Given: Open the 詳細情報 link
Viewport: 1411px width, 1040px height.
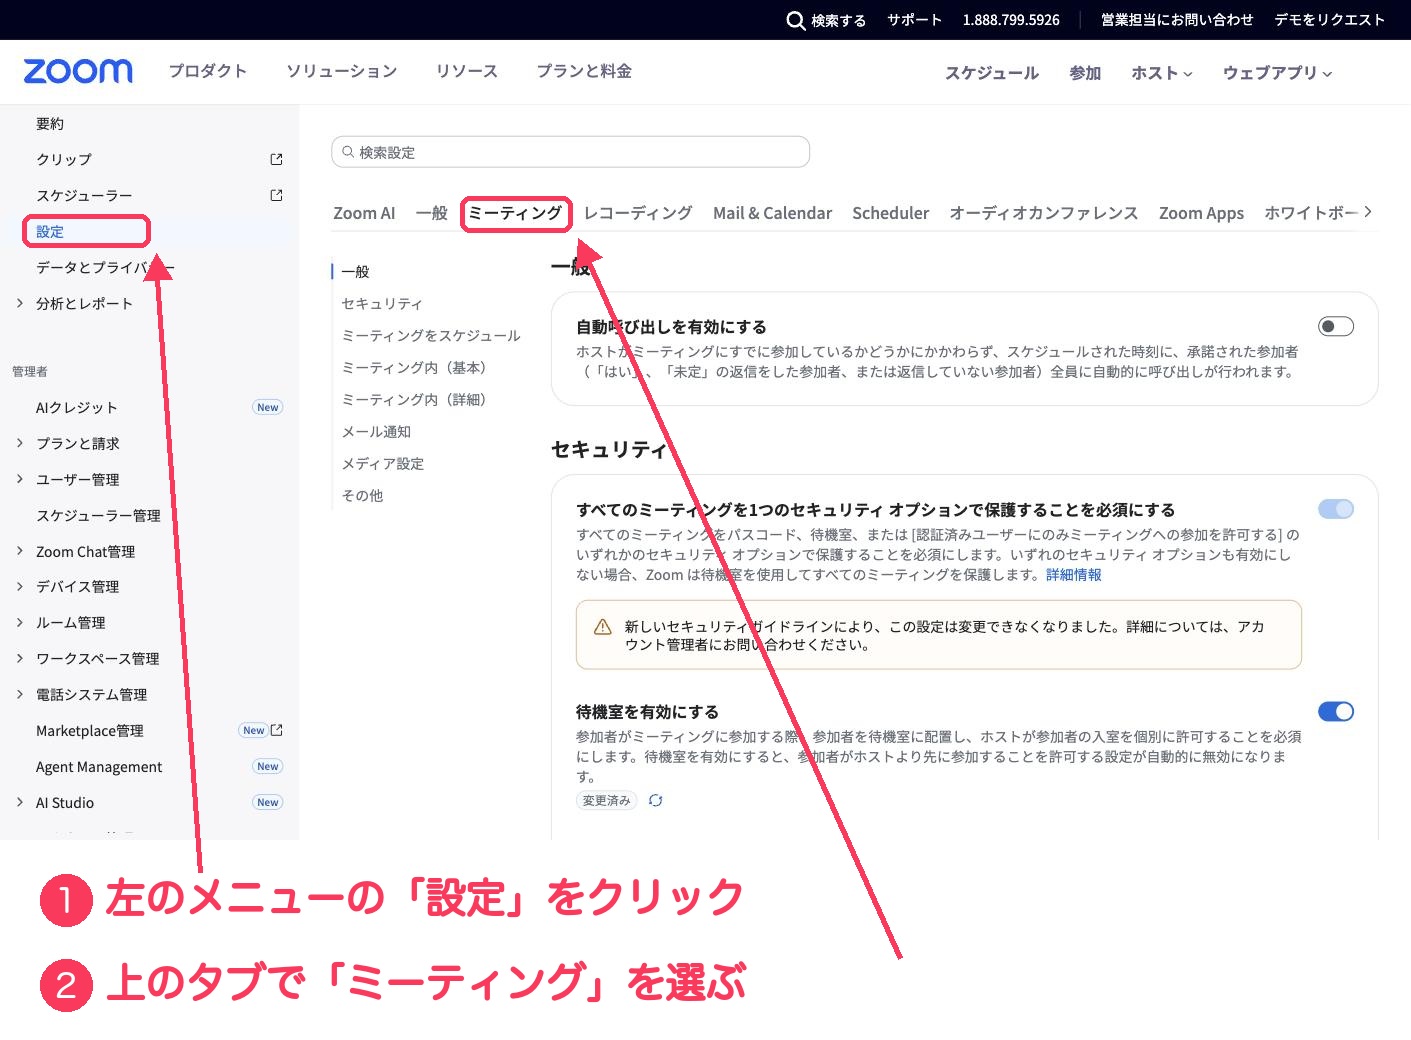Looking at the screenshot, I should (x=1074, y=575).
